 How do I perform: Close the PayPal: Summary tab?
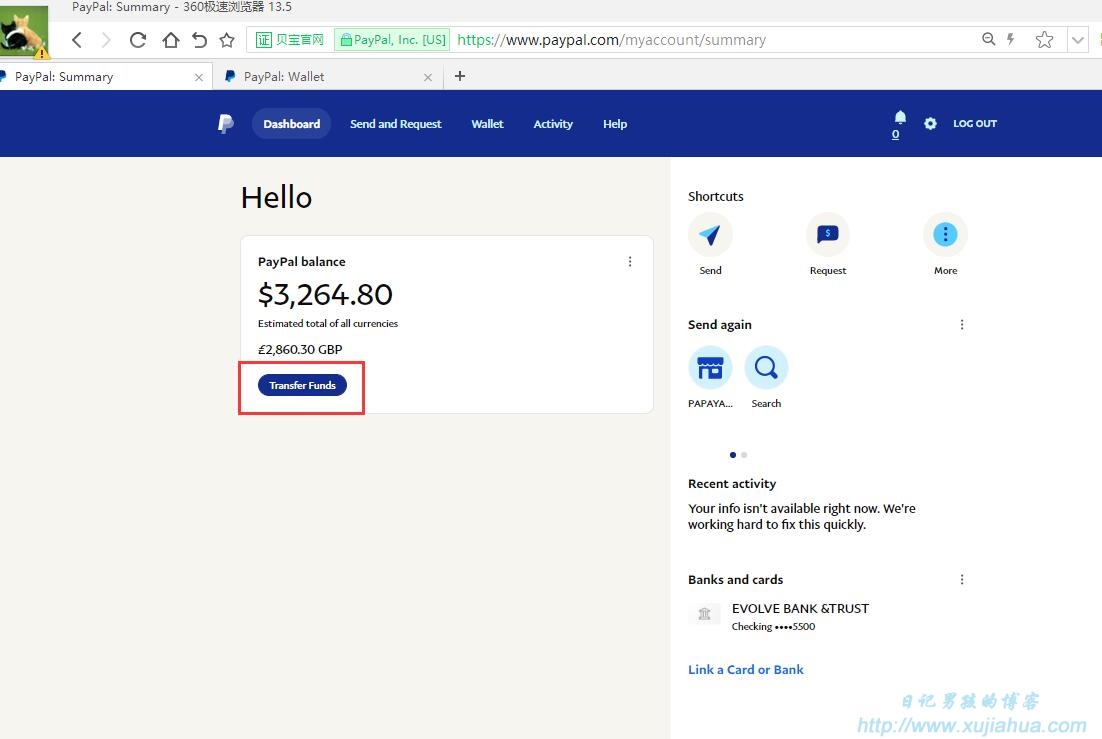point(199,77)
